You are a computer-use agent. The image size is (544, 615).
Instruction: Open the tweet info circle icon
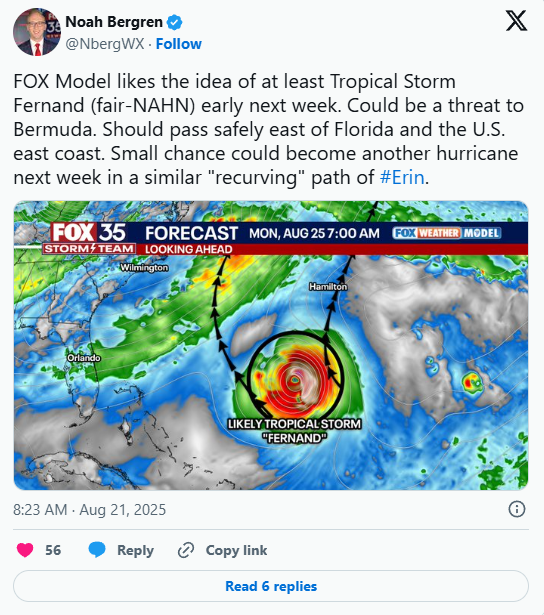(517, 509)
